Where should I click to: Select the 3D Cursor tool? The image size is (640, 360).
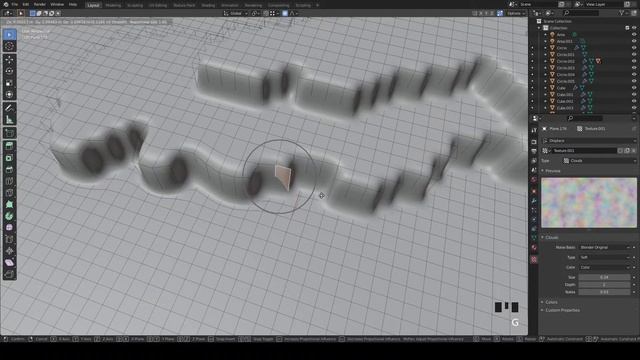(9, 46)
